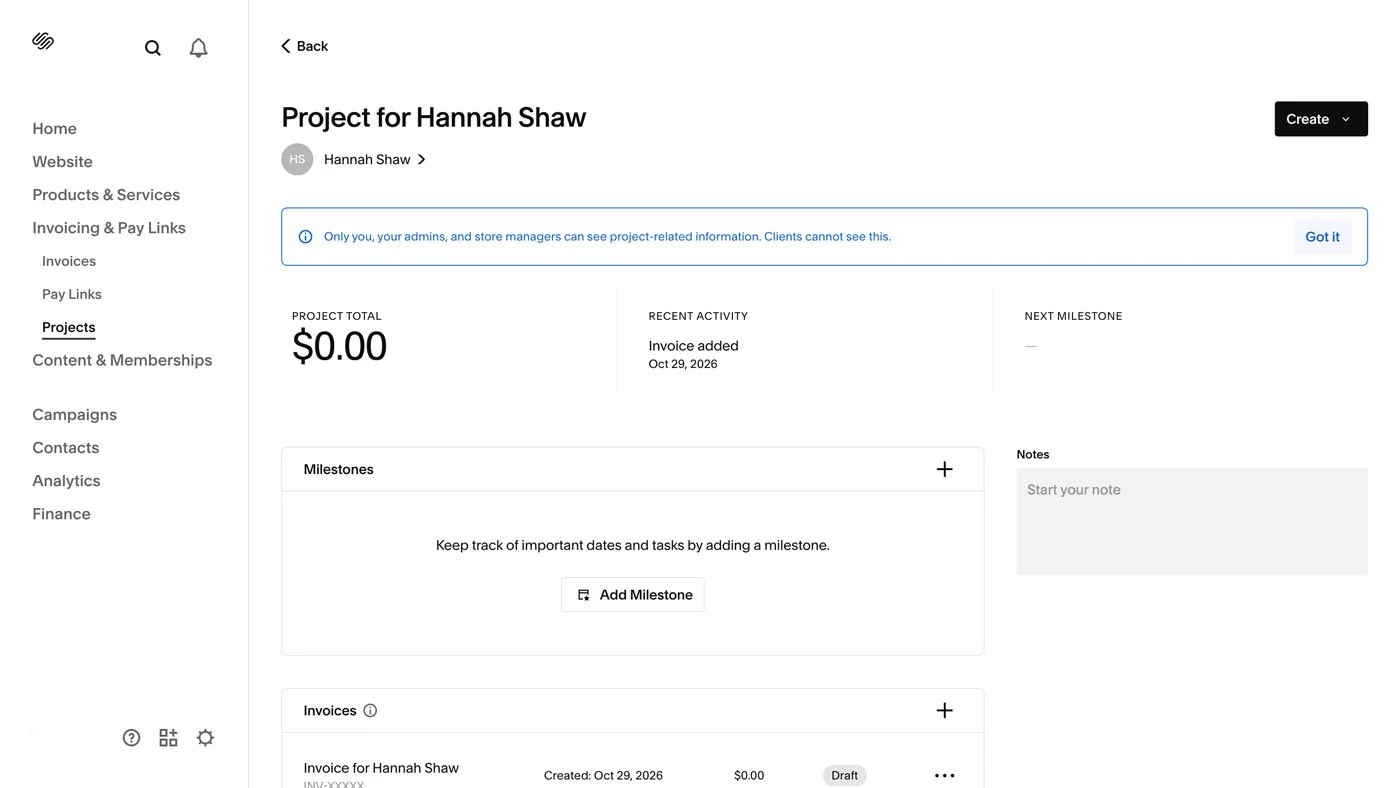Click the $0.00 project total value
The image size is (1400, 788).
(339, 346)
